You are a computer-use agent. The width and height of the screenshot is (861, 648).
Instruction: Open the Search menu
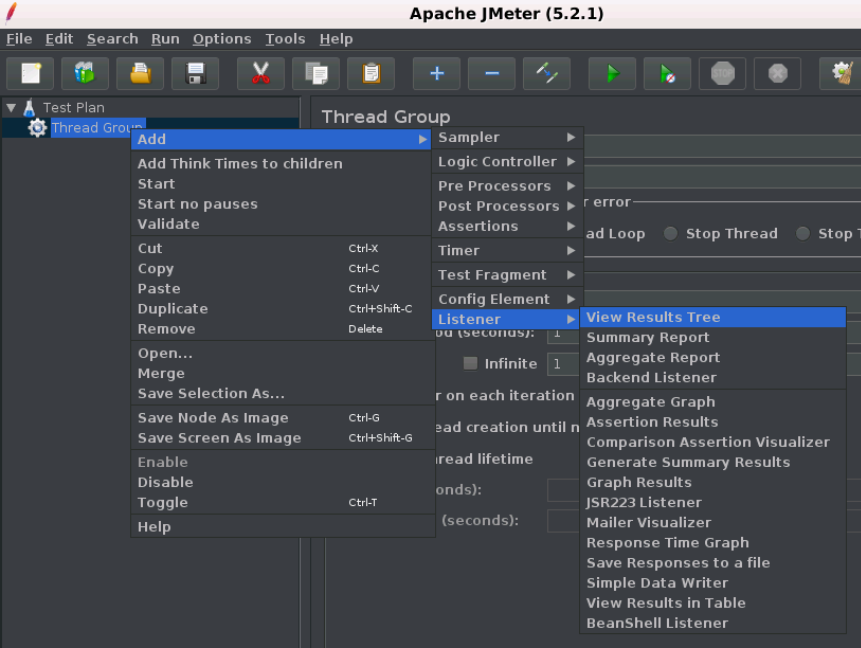[x=113, y=39]
